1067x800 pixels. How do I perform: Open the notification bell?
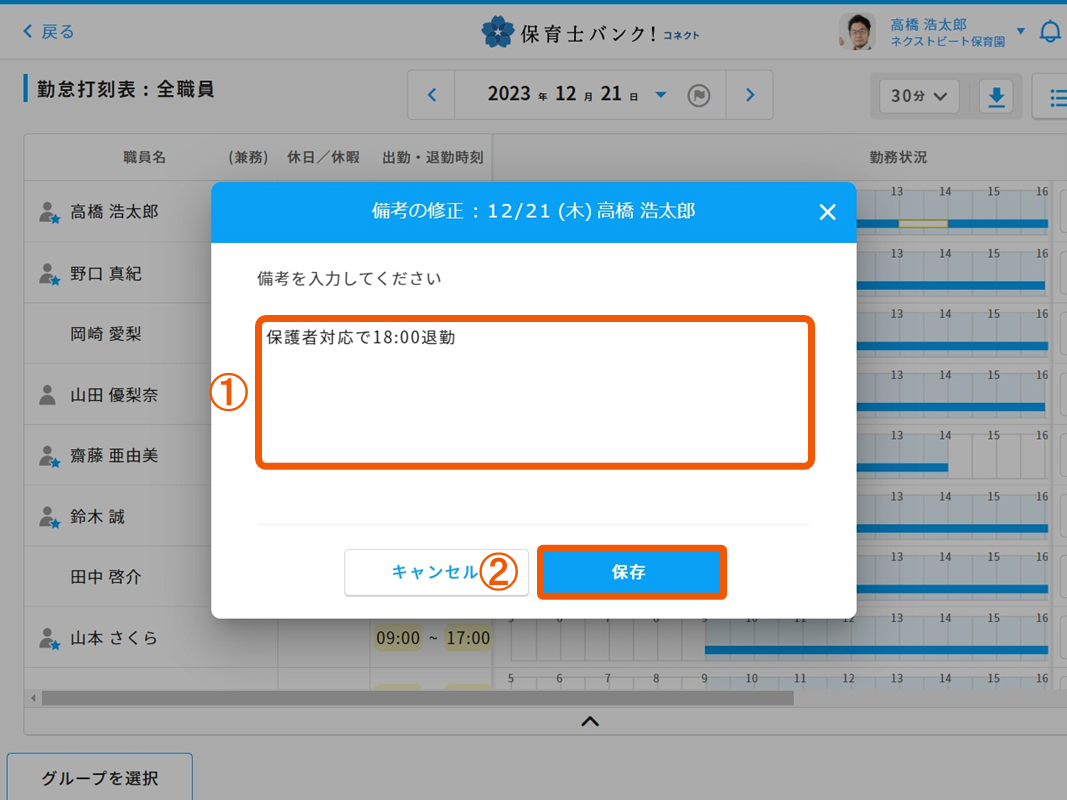tap(1050, 30)
